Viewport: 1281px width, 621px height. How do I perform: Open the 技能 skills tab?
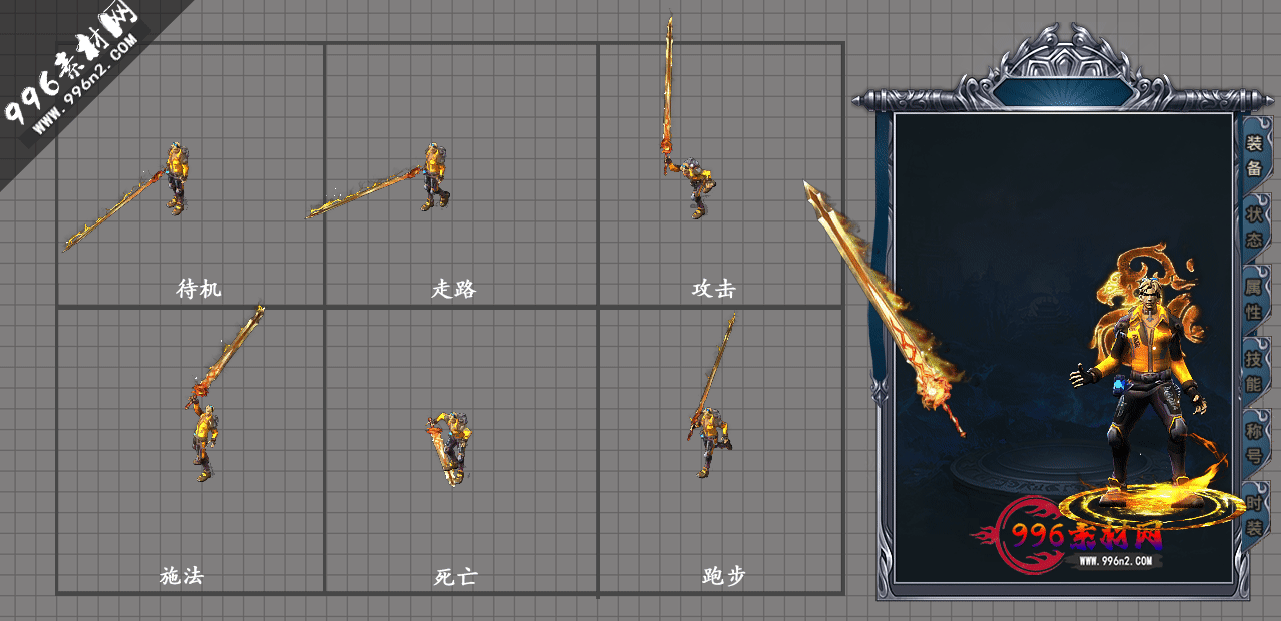point(1254,371)
